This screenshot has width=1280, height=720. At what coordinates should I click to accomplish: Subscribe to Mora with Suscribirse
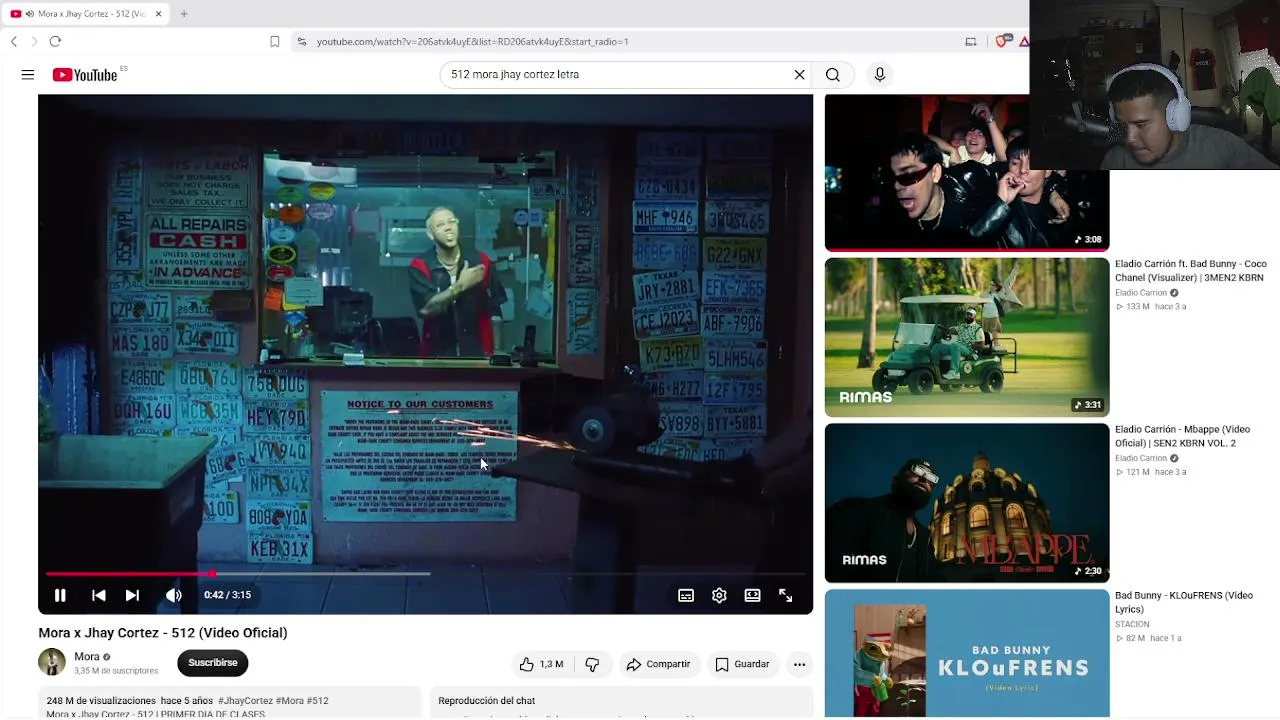coord(213,662)
